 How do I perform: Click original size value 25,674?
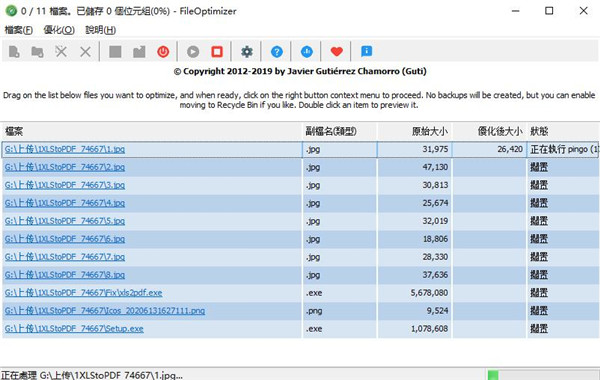coord(435,203)
